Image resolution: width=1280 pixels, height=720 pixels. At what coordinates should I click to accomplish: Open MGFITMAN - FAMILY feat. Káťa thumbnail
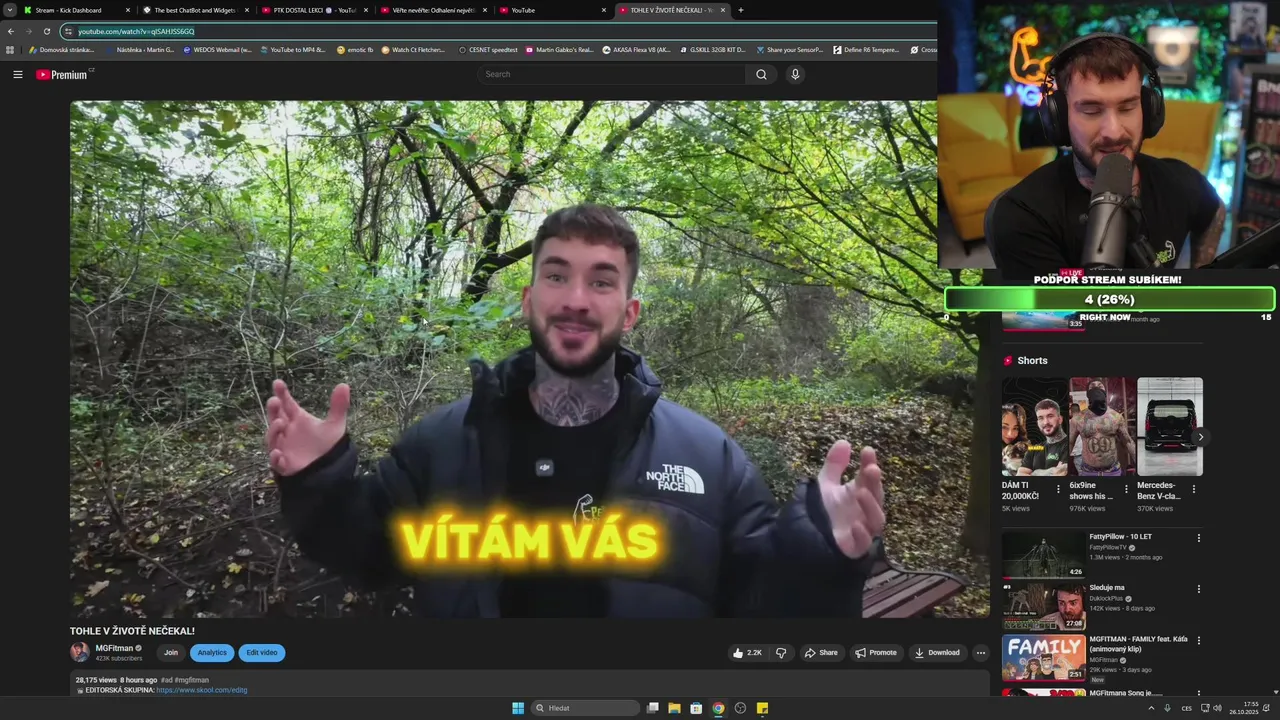[x=1044, y=657]
